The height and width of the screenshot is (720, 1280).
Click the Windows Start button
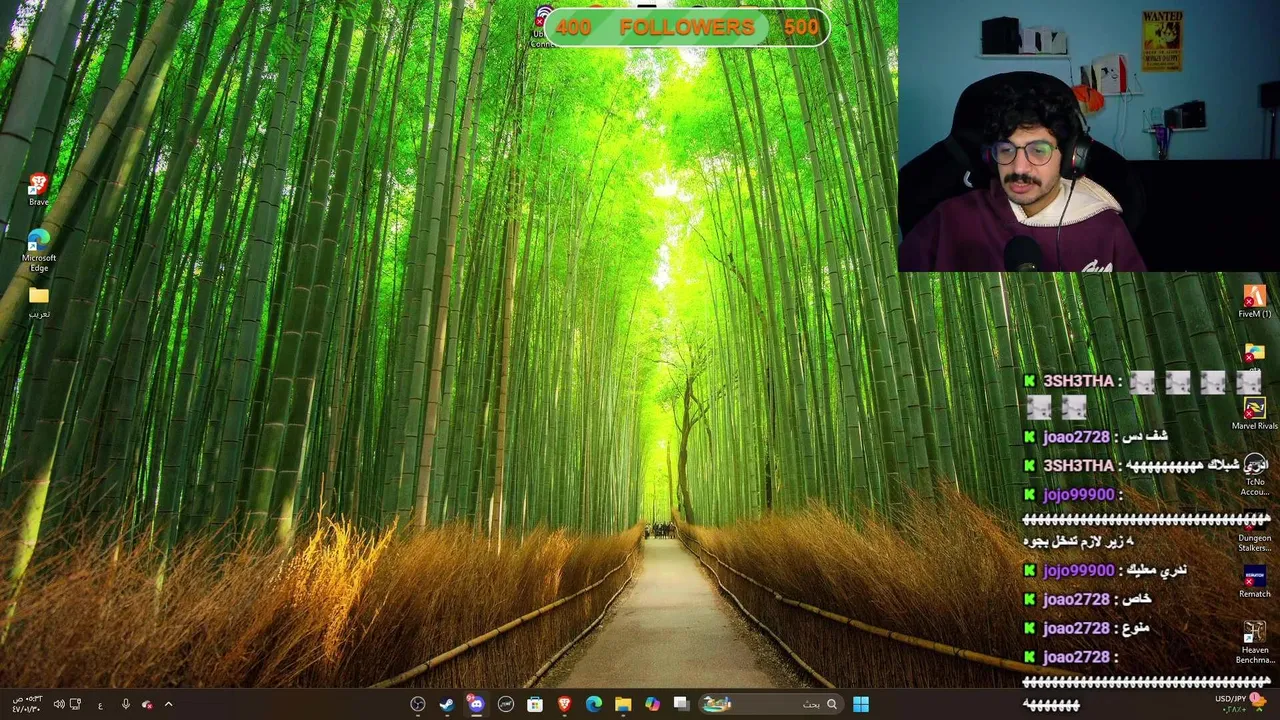(861, 704)
